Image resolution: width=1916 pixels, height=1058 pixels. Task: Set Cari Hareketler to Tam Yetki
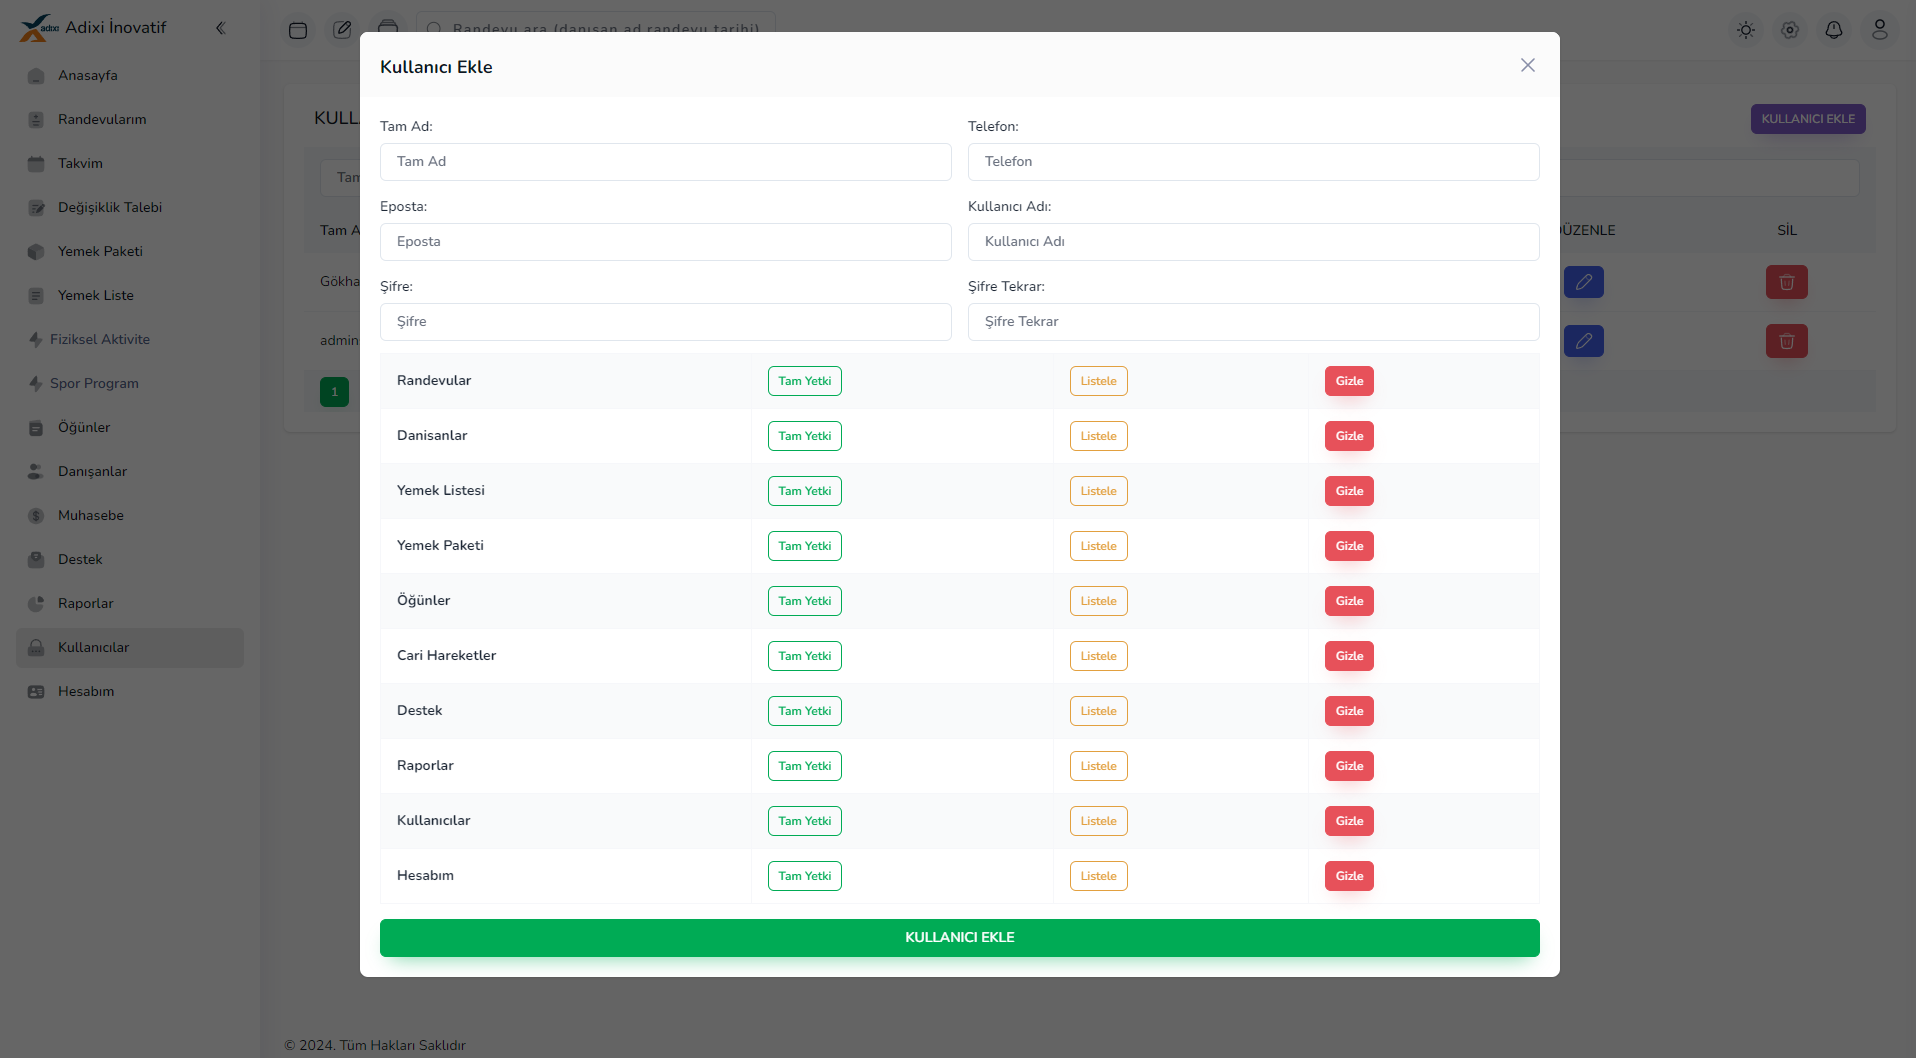(x=805, y=656)
